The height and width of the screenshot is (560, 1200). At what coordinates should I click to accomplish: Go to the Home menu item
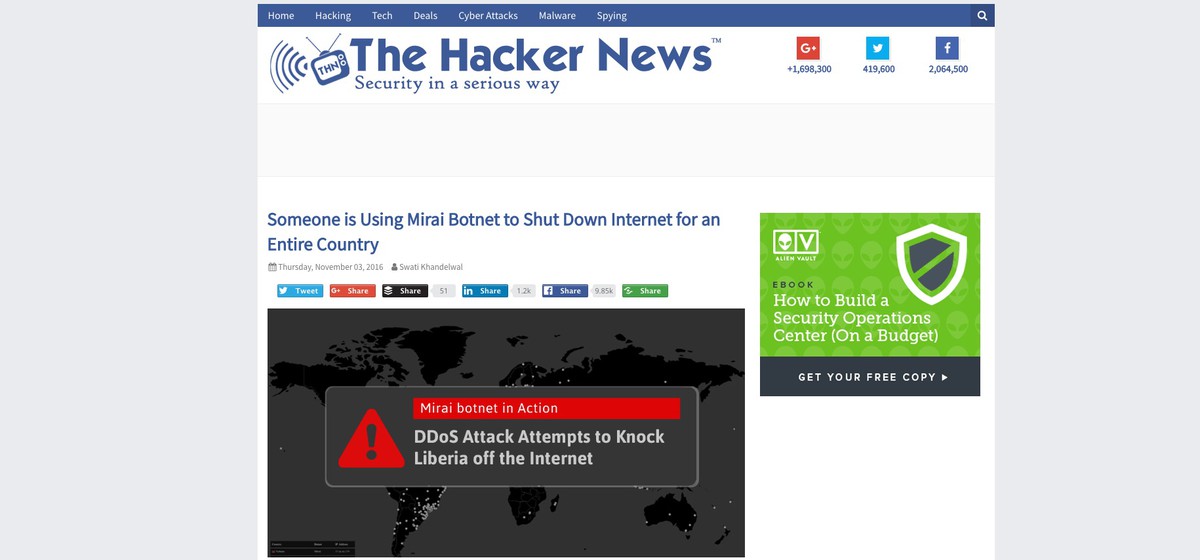point(281,16)
